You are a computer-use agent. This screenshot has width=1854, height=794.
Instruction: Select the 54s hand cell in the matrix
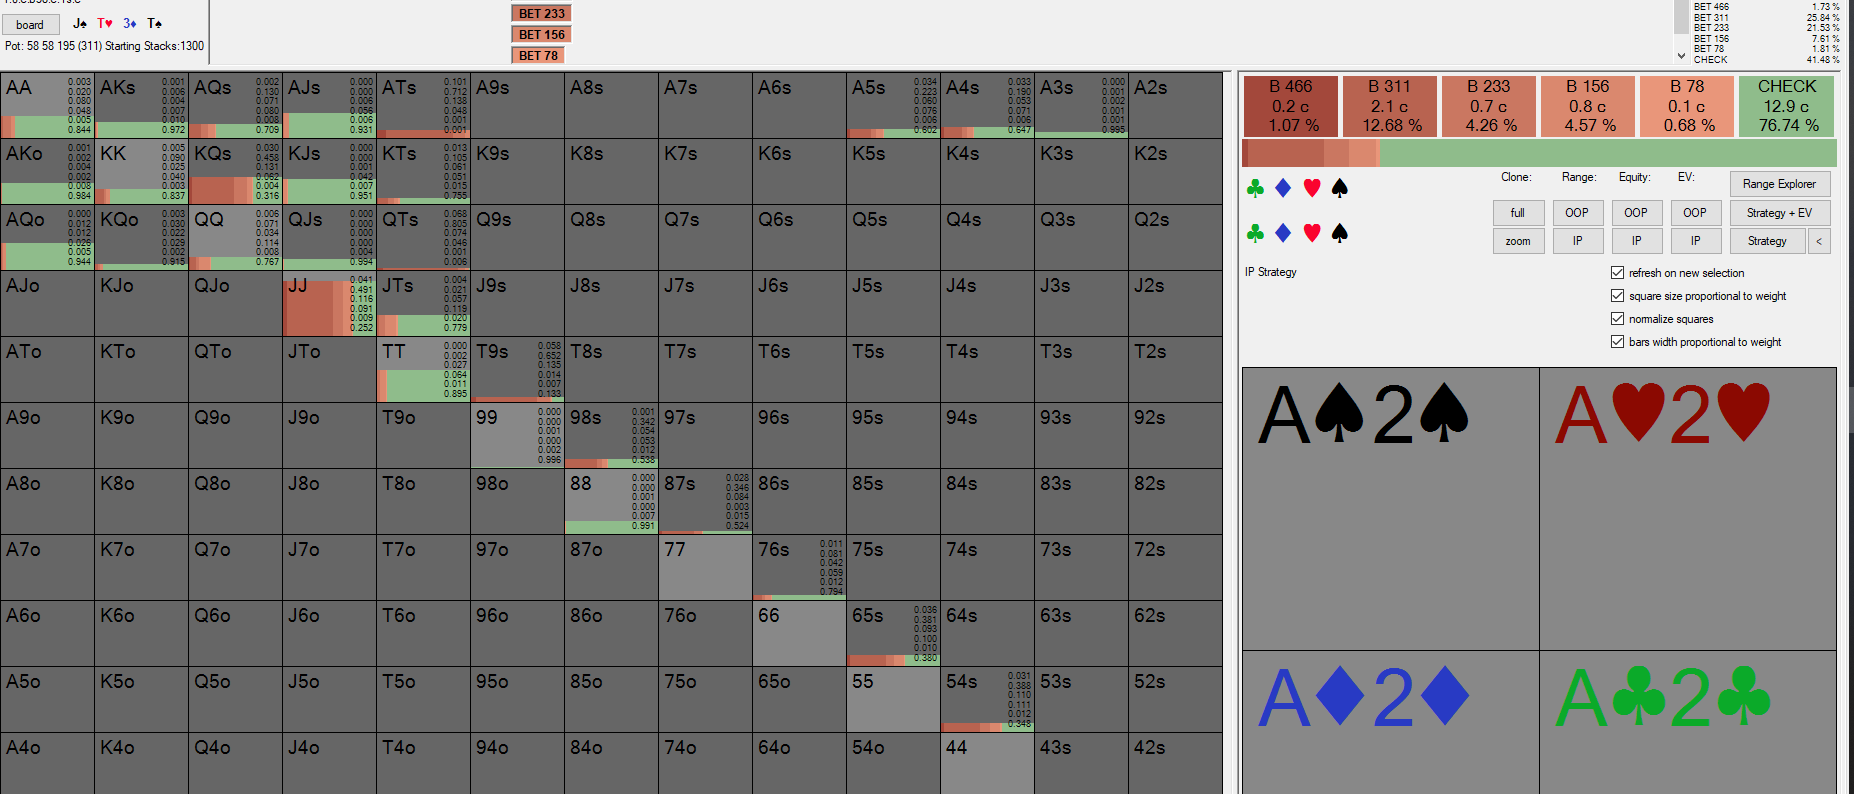(987, 699)
